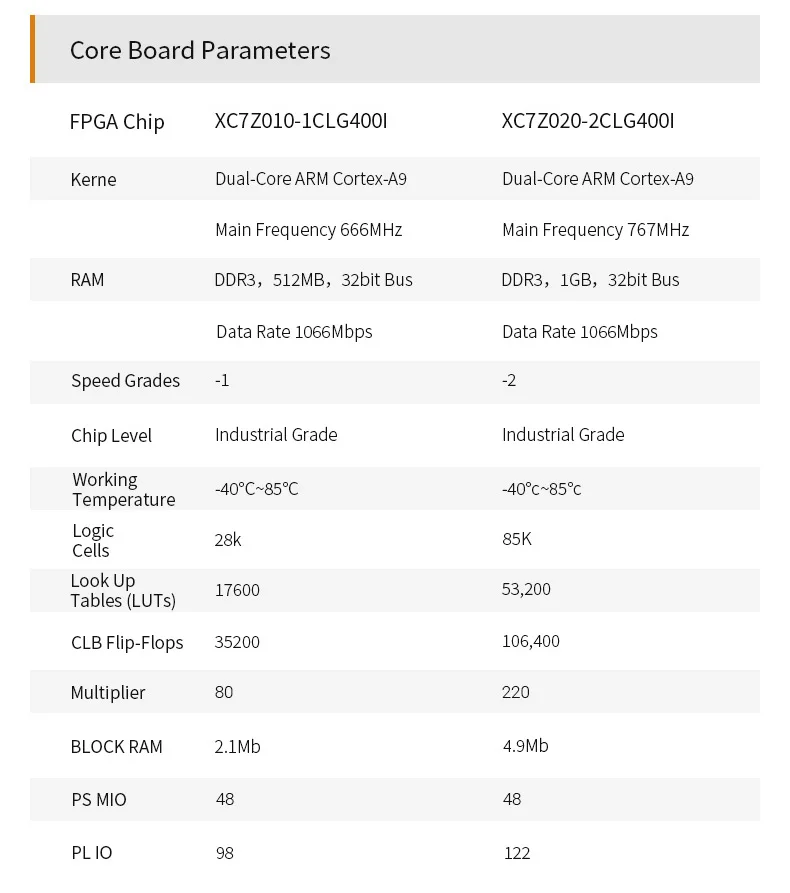
Task: Click the Working Temperature row label
Action: [123, 490]
